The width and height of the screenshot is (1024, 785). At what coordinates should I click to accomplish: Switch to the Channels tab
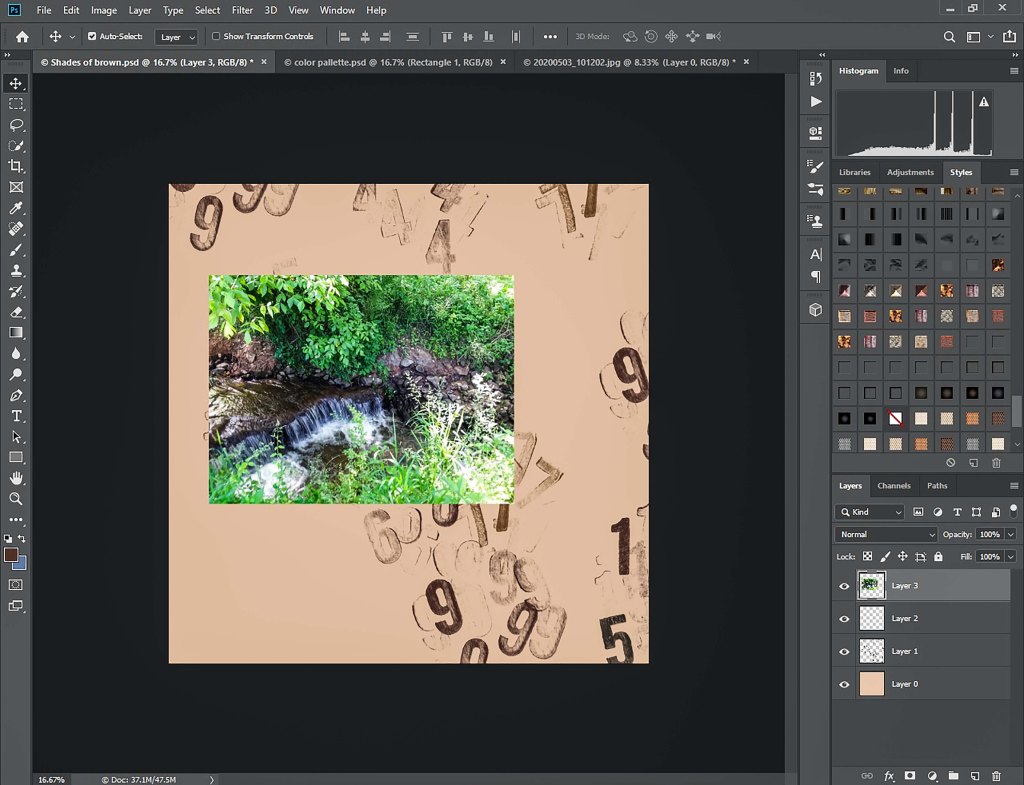click(894, 486)
